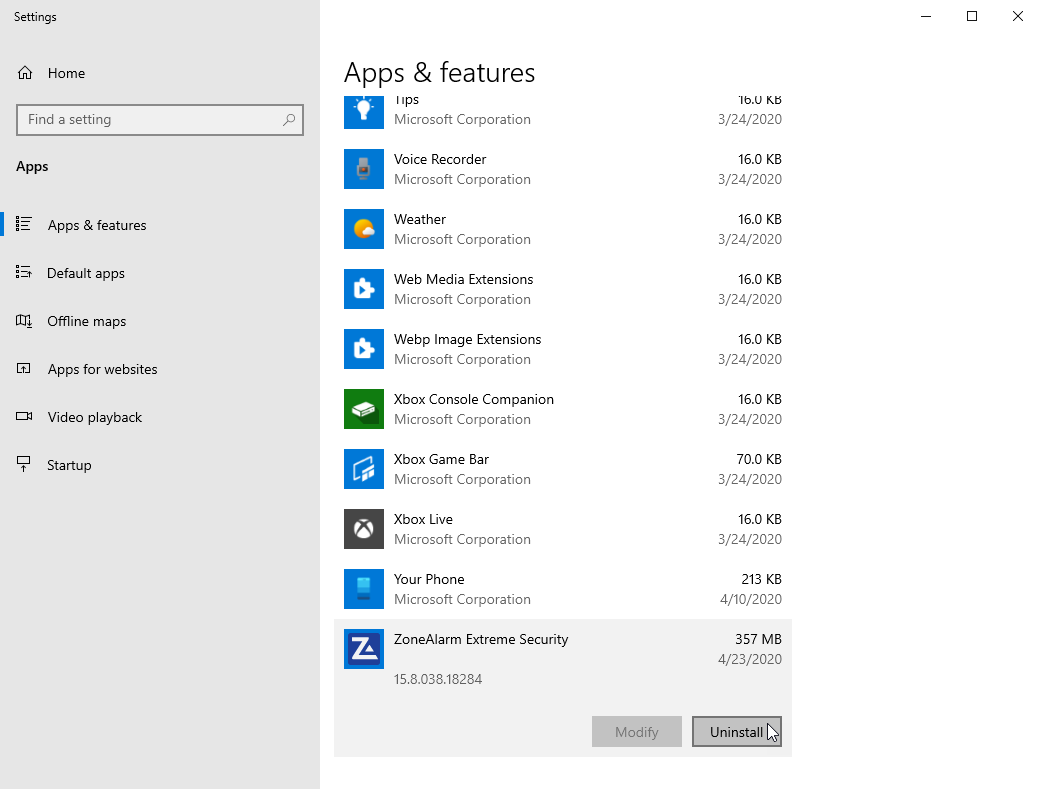Click the Uninstall button for ZoneAlarm
This screenshot has width=1041, height=789.
coord(736,731)
